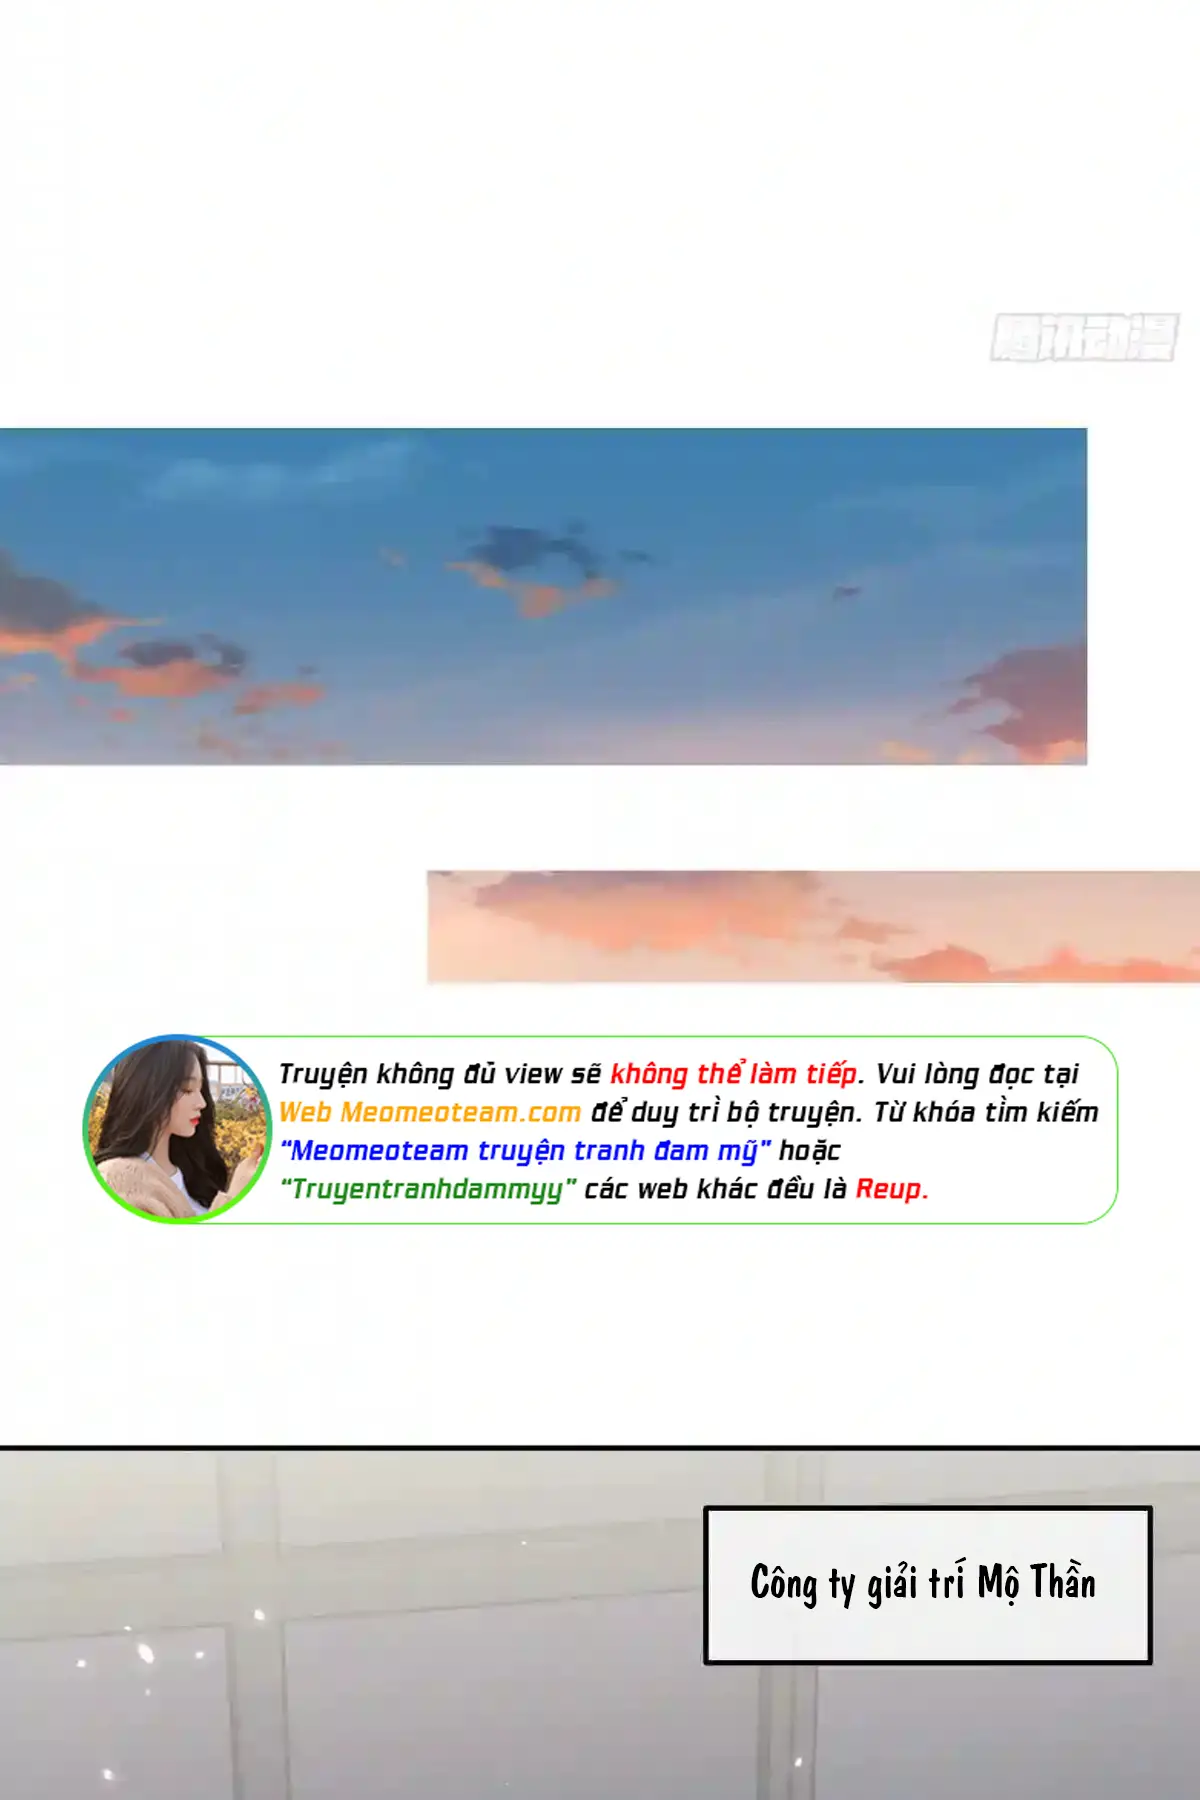Click the grey watermark logo at top right
Screen dimensions: 1200x1800
(x=1084, y=337)
